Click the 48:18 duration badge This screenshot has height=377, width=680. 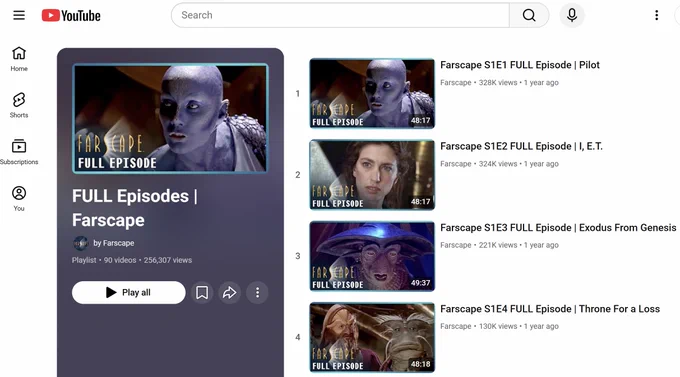[x=420, y=364]
